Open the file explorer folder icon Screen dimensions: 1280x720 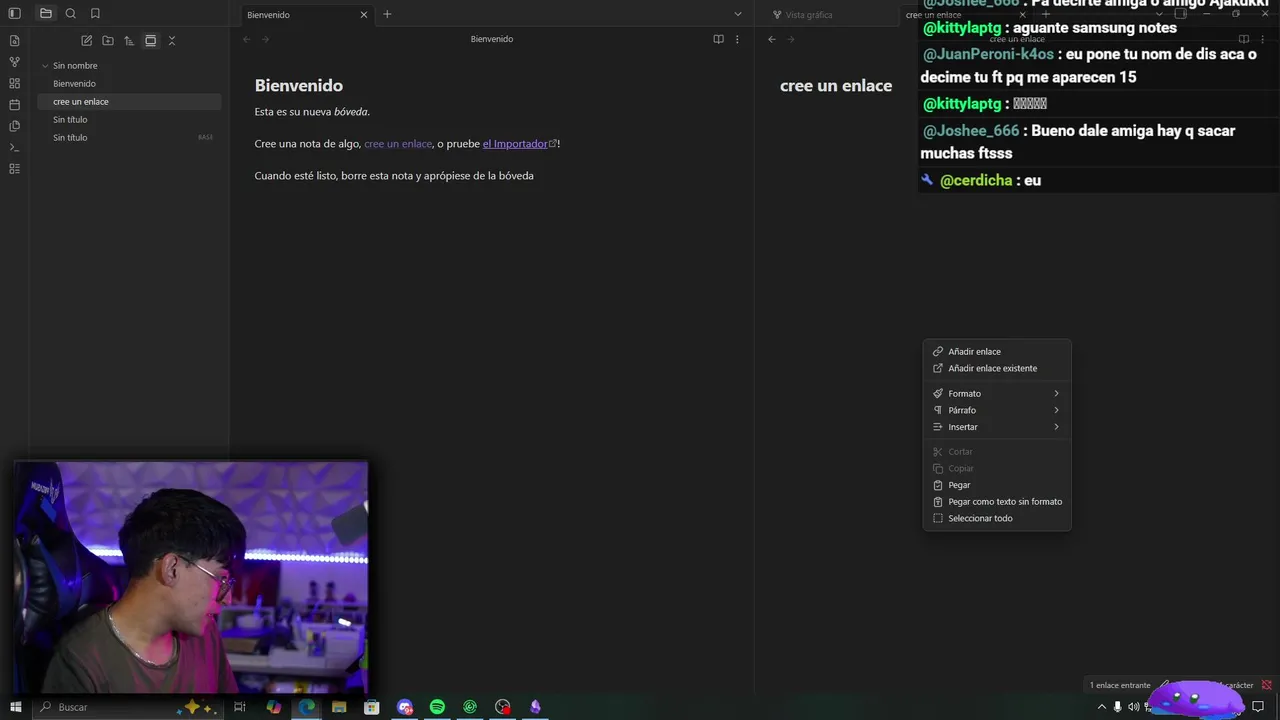(46, 14)
